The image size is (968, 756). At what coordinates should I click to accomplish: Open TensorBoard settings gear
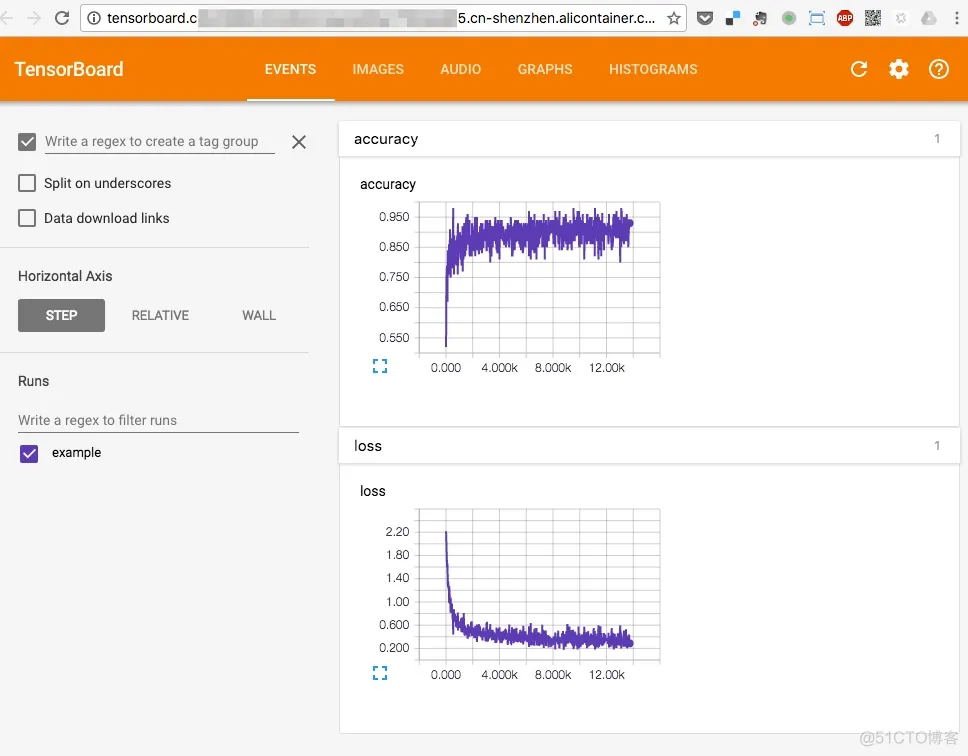(899, 69)
